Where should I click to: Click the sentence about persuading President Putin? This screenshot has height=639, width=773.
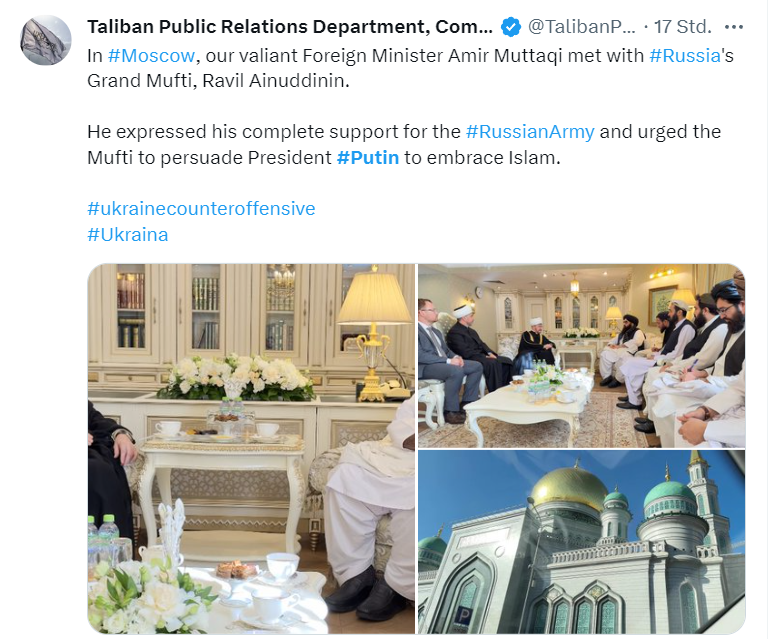[404, 145]
